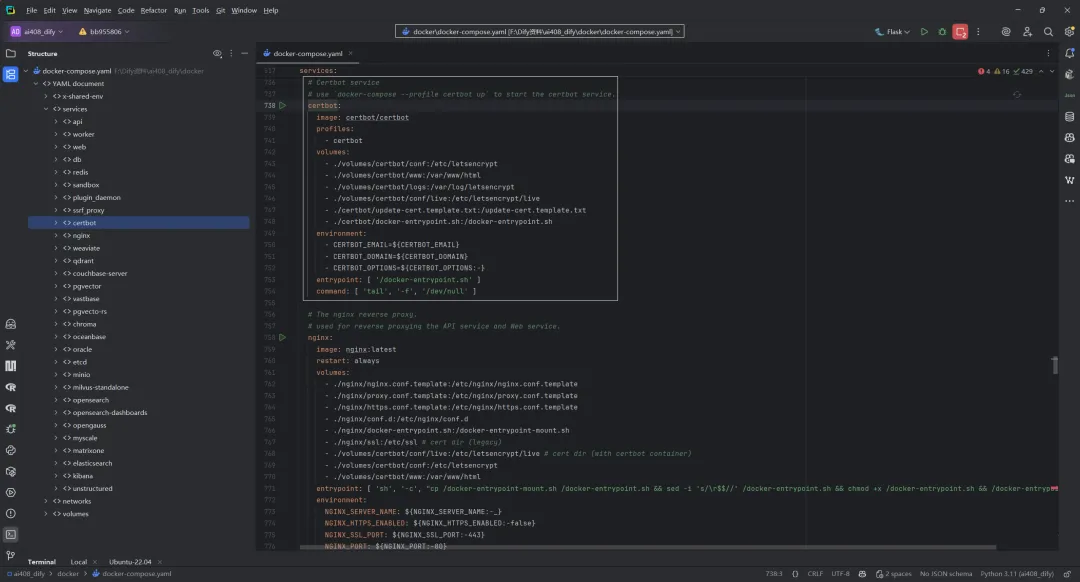This screenshot has width=1080, height=582.
Task: Click the 2 spaces indent setting
Action: pos(893,574)
